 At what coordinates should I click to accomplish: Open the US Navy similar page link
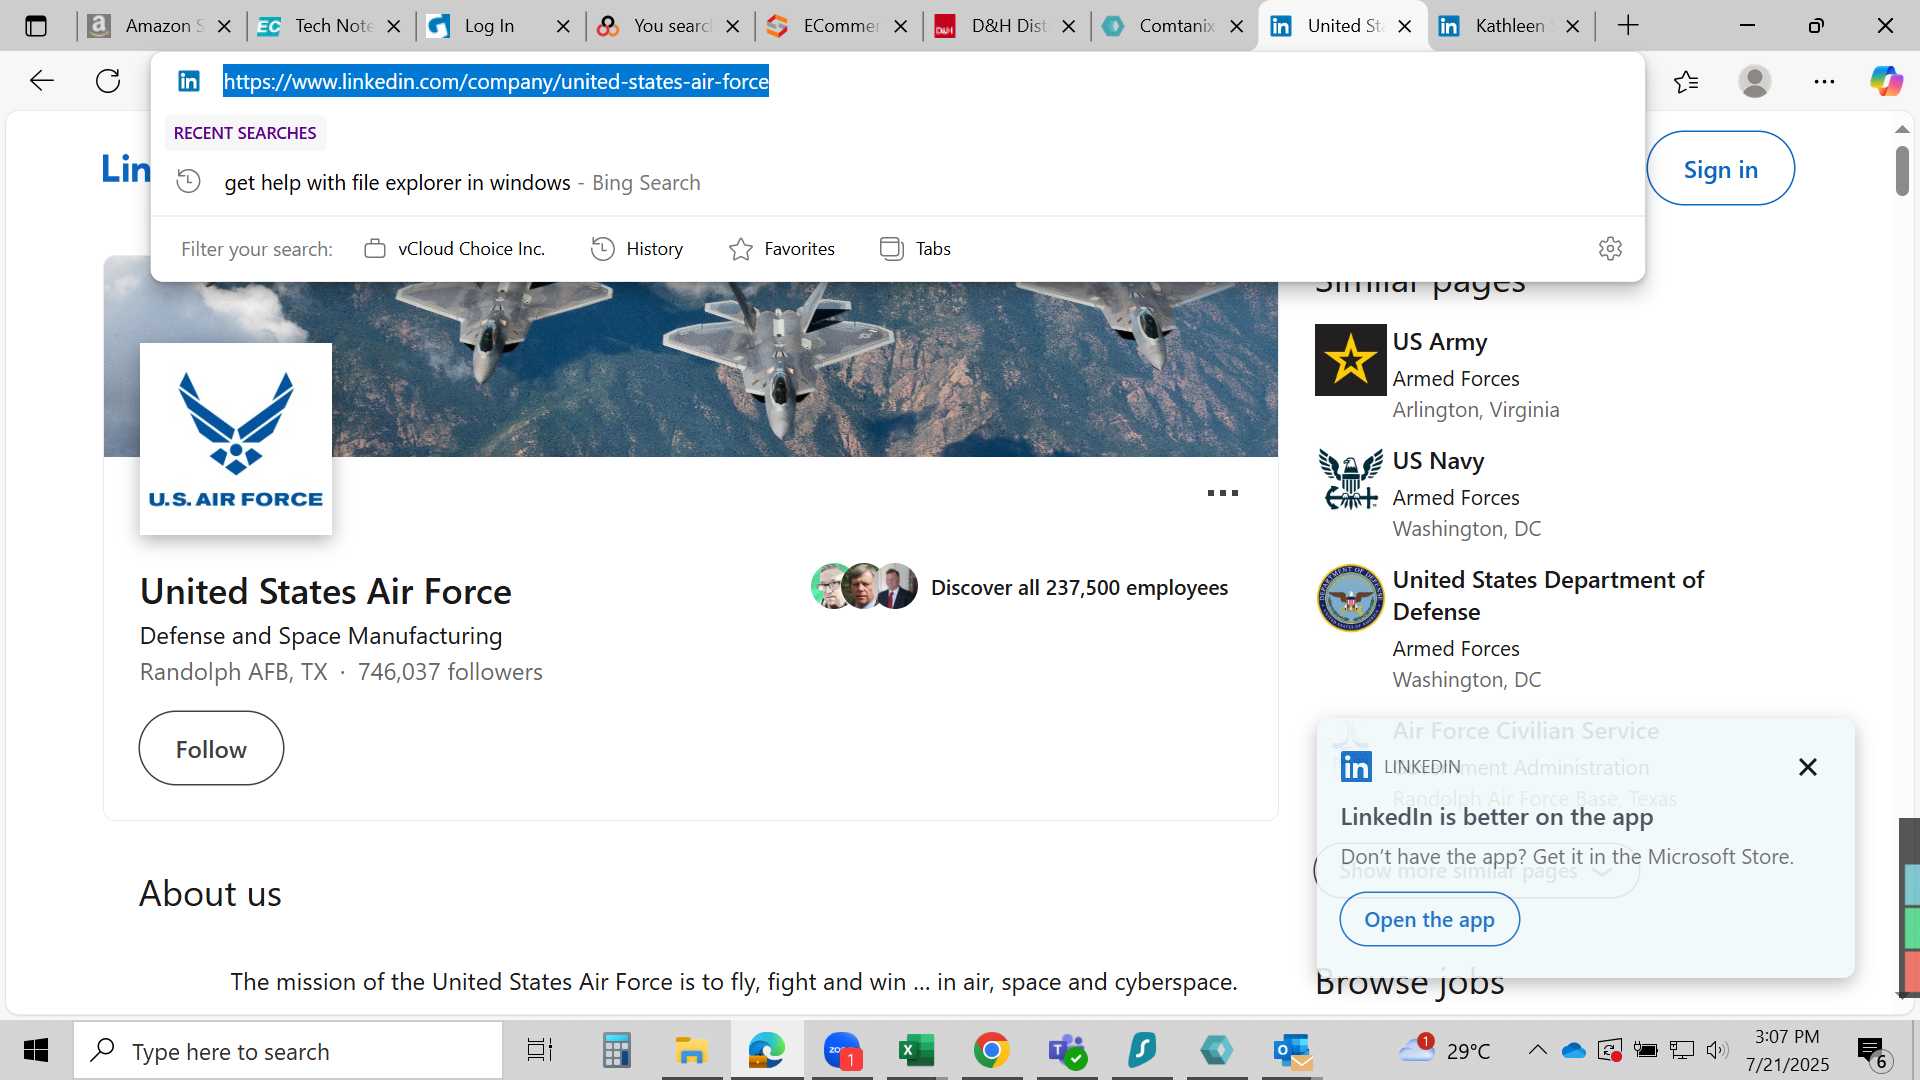tap(1438, 461)
